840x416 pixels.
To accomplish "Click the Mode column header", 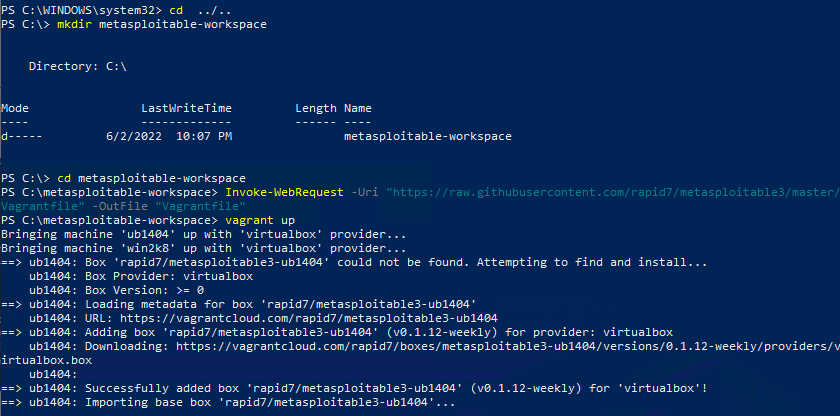I will tap(14, 109).
